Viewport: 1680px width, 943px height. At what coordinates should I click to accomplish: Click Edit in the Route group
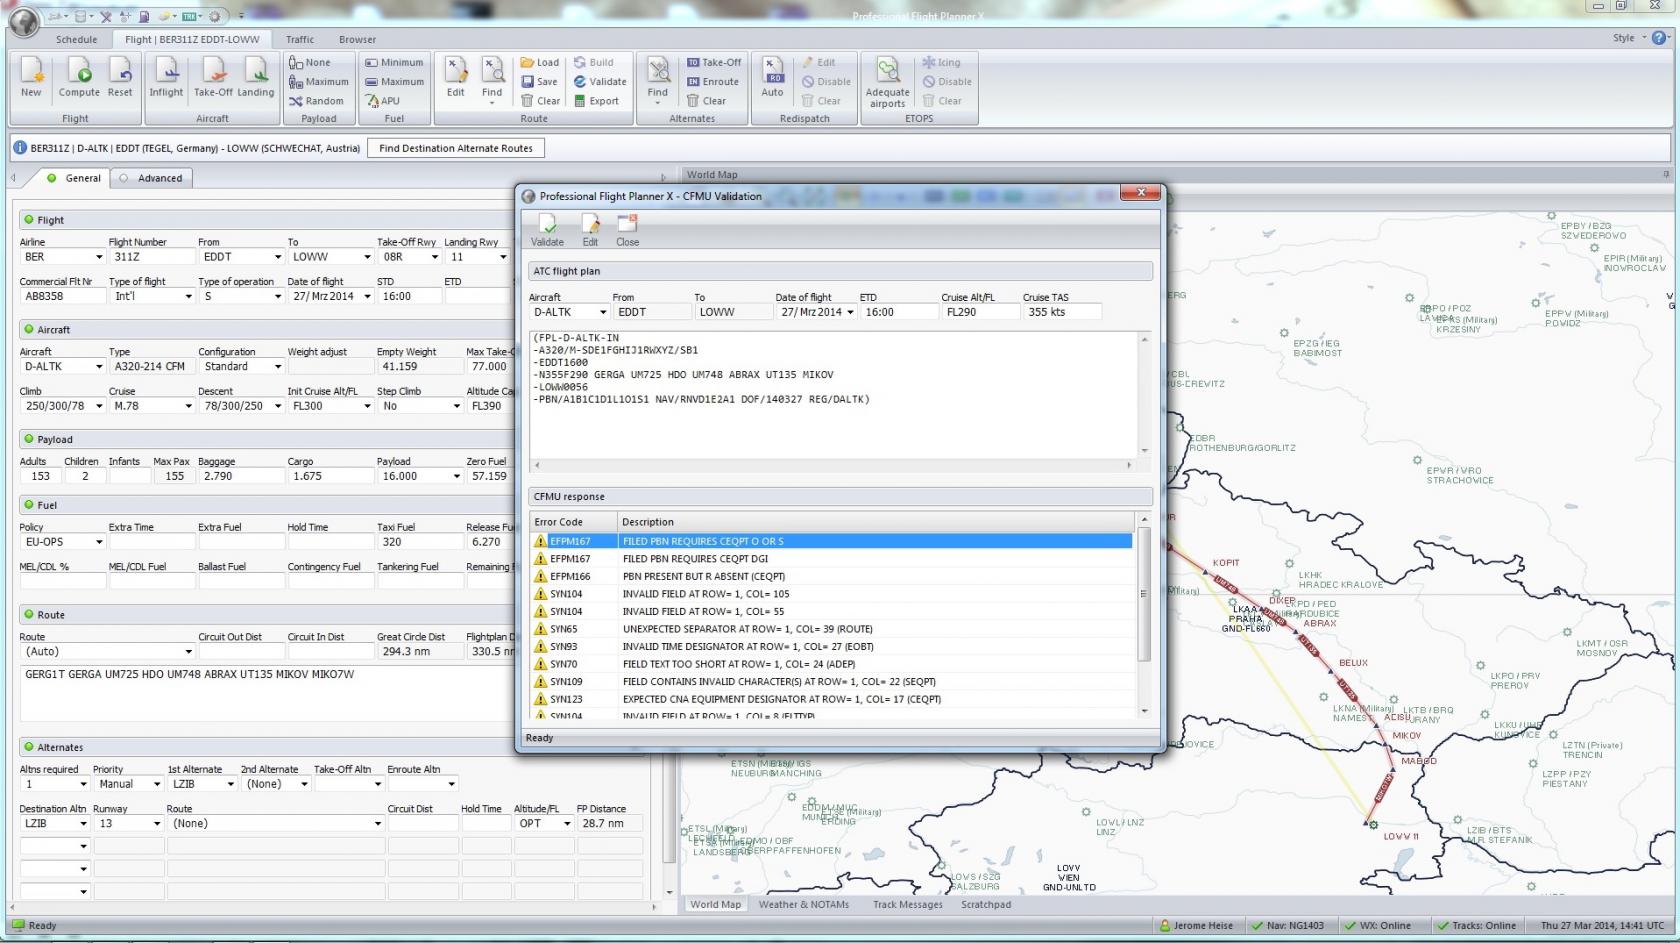[455, 77]
